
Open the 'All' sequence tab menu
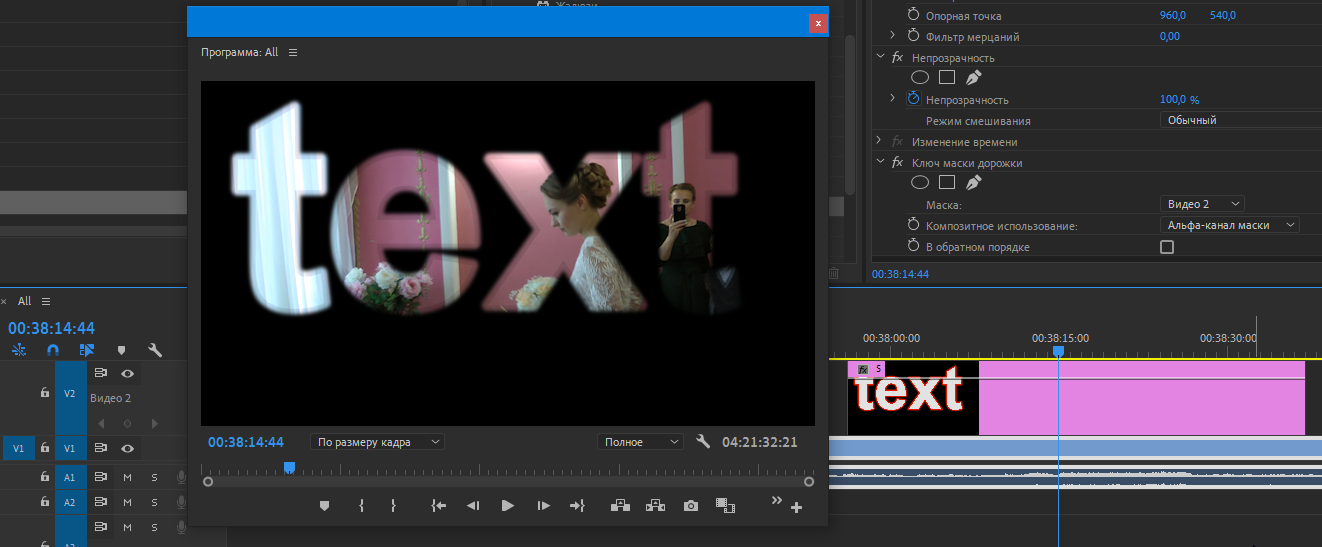[x=46, y=301]
